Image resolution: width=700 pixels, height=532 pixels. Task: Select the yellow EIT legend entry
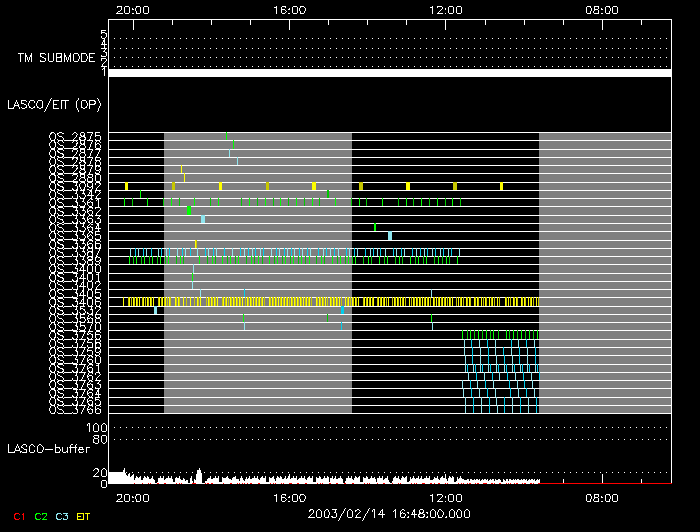click(84, 516)
